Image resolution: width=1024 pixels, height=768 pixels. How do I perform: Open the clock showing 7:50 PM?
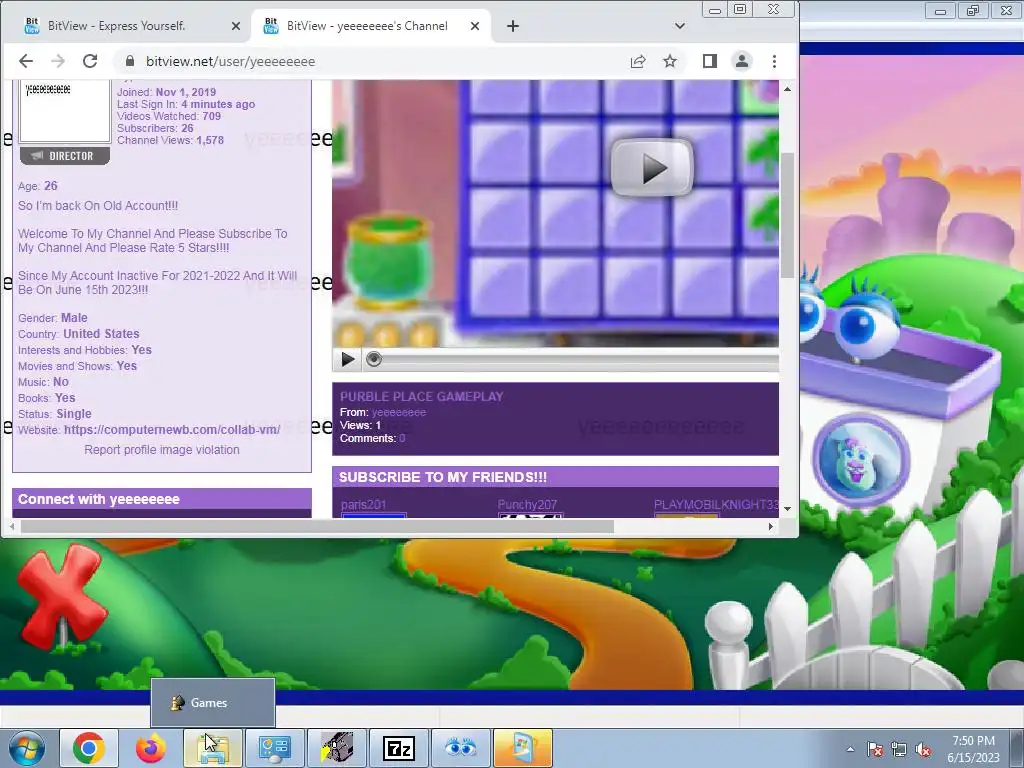click(x=973, y=749)
